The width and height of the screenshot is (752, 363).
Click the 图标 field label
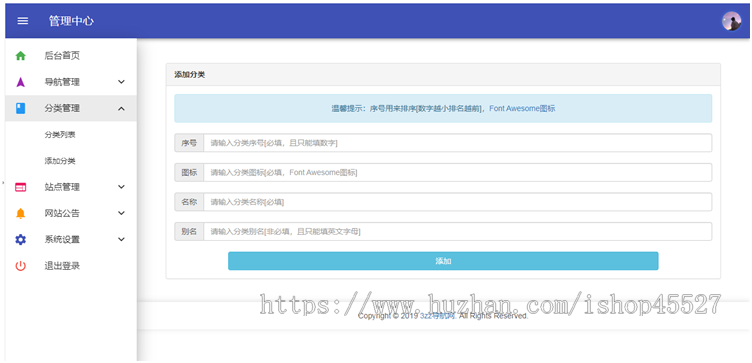pyautogui.click(x=189, y=173)
